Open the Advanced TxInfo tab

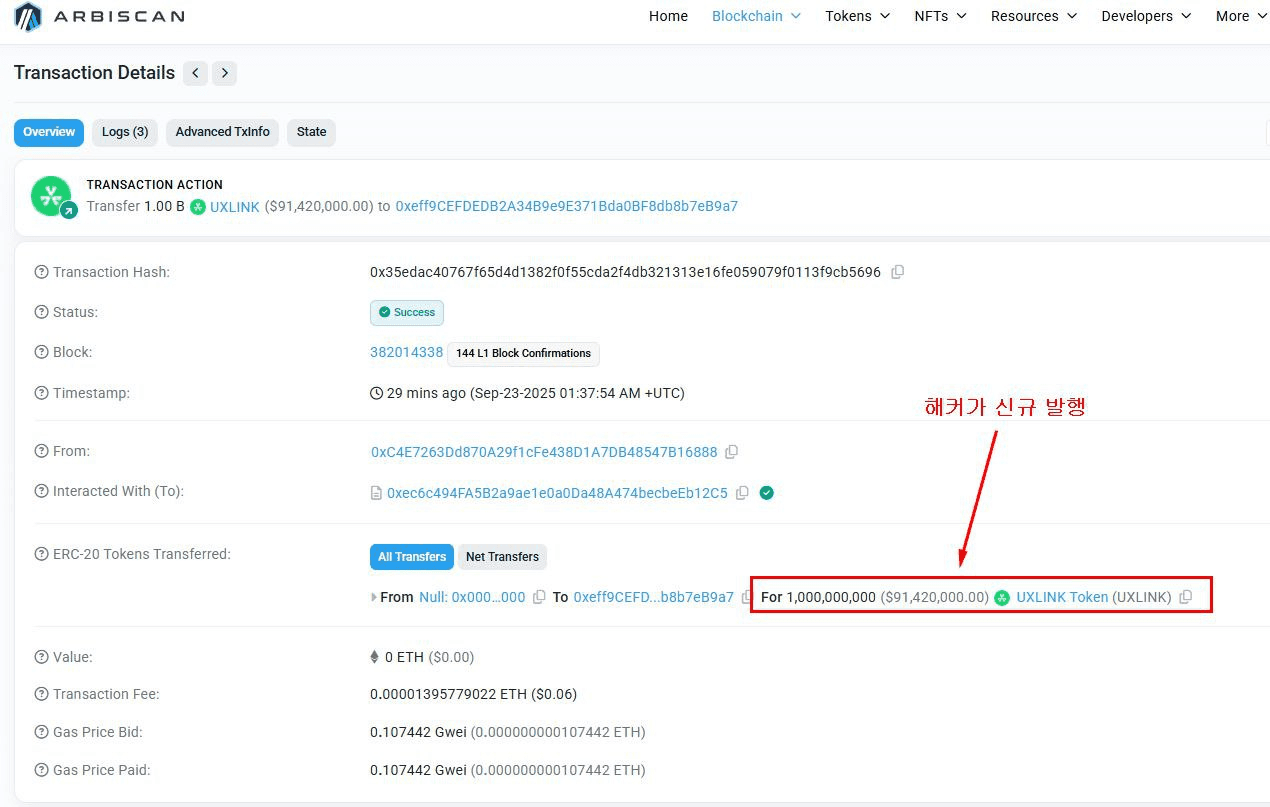click(223, 132)
